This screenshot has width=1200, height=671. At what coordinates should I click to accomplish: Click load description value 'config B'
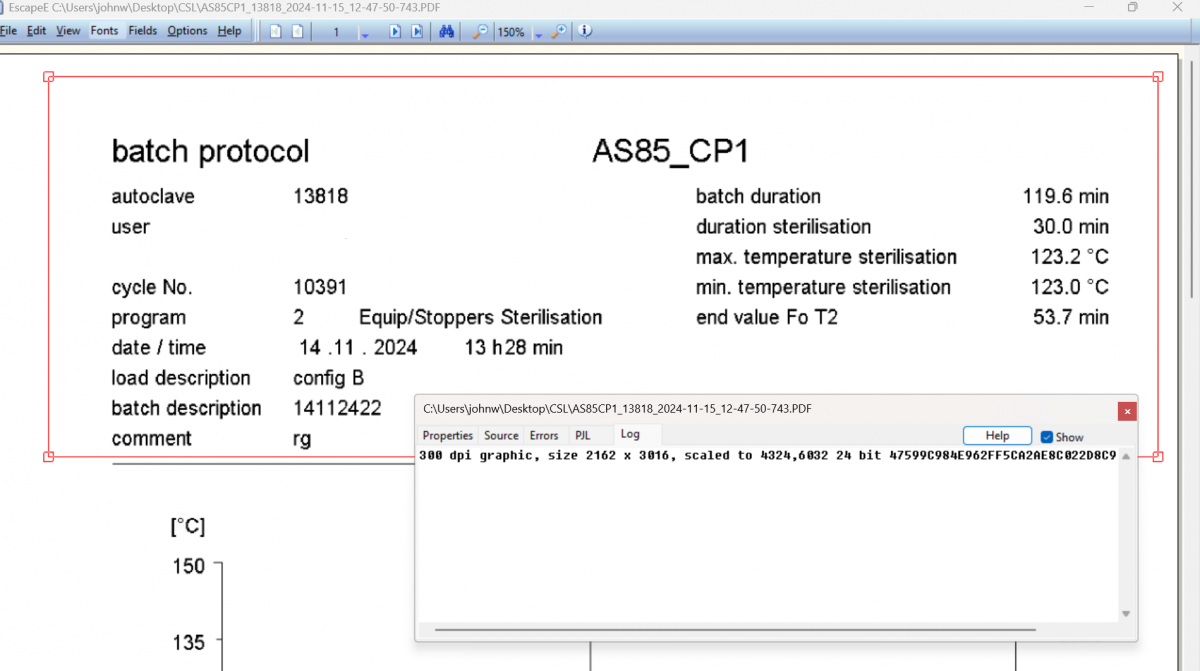tap(329, 378)
